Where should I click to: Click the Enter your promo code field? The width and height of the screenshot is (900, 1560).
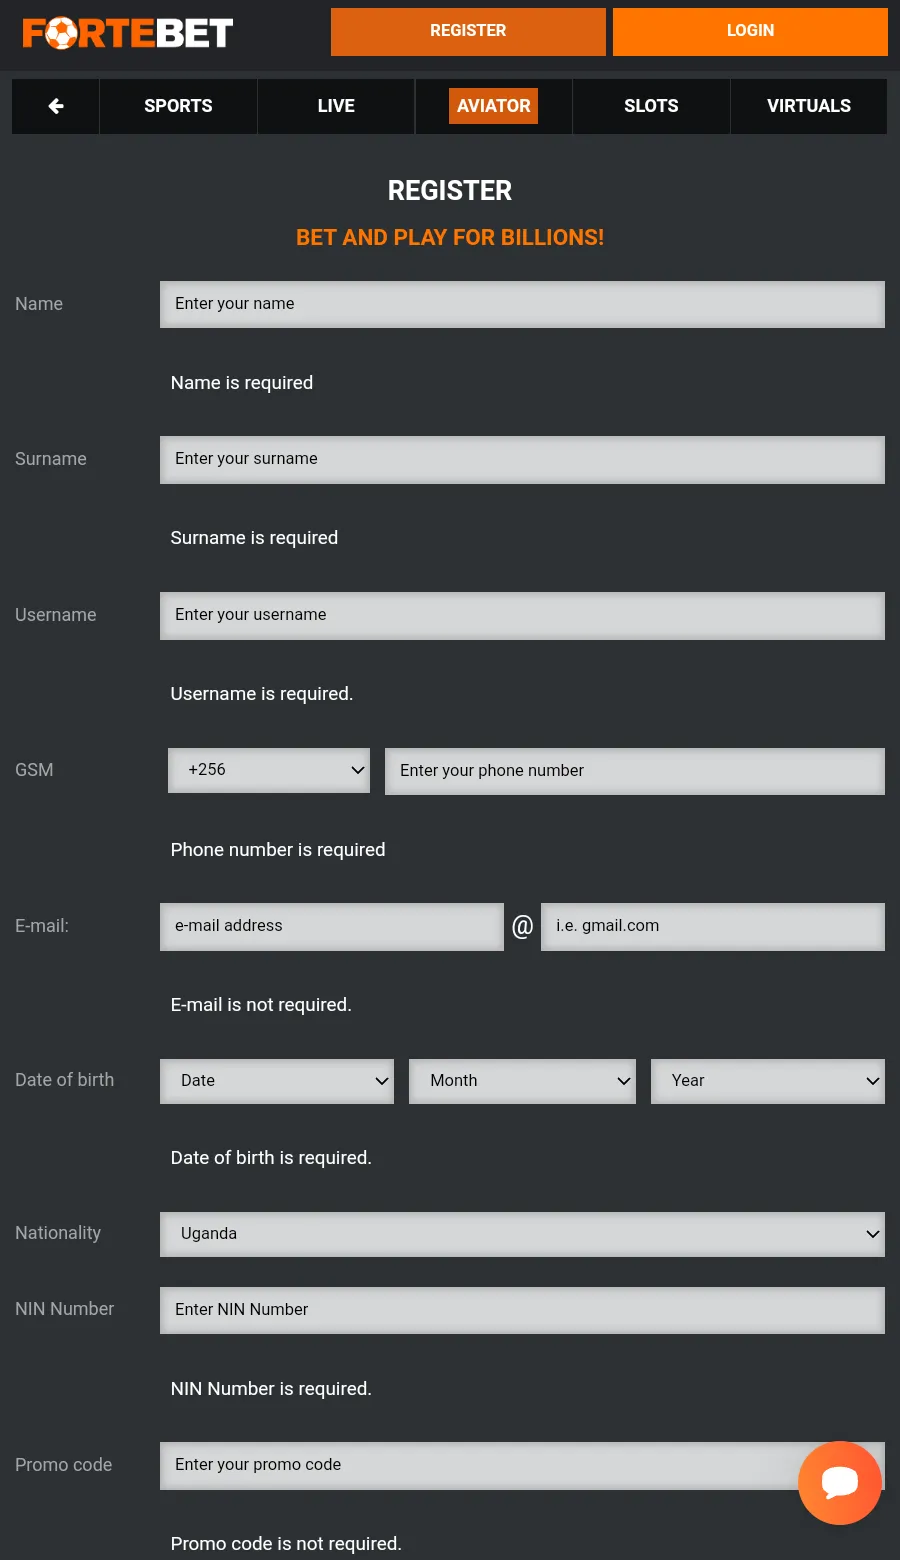pyautogui.click(x=521, y=1465)
